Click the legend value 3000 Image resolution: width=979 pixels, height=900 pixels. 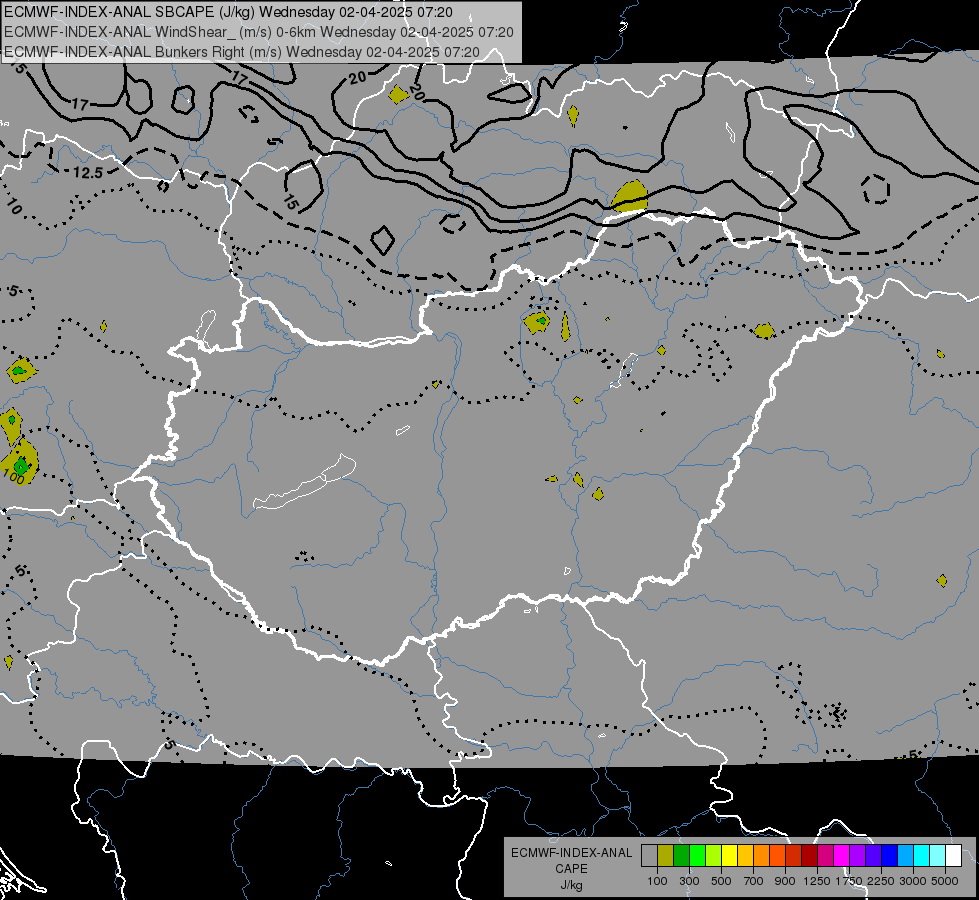click(x=913, y=881)
